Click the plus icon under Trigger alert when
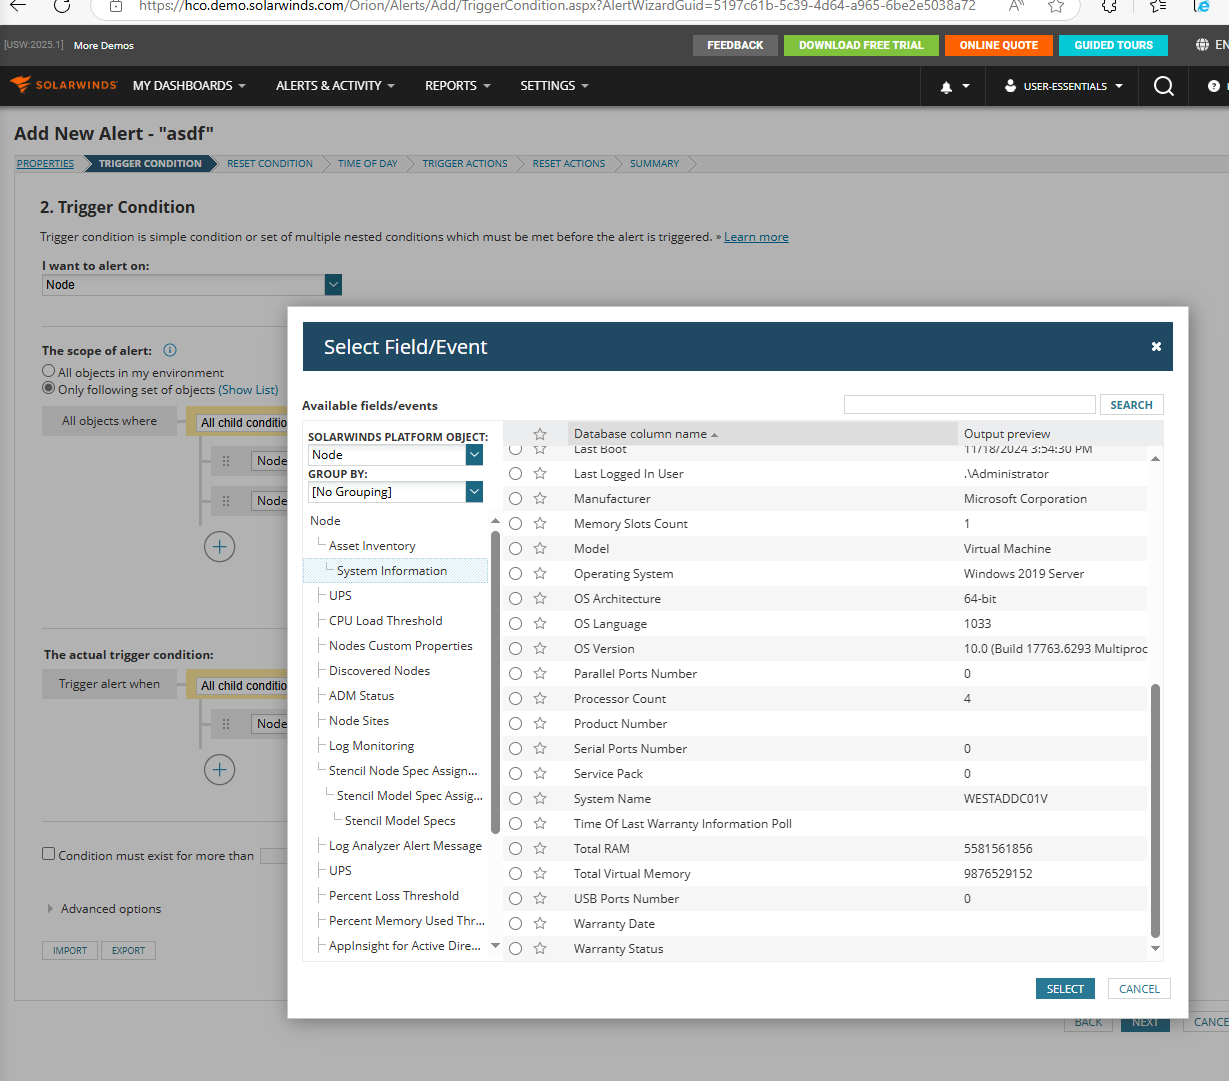This screenshot has height=1081, width=1229. pyautogui.click(x=220, y=769)
